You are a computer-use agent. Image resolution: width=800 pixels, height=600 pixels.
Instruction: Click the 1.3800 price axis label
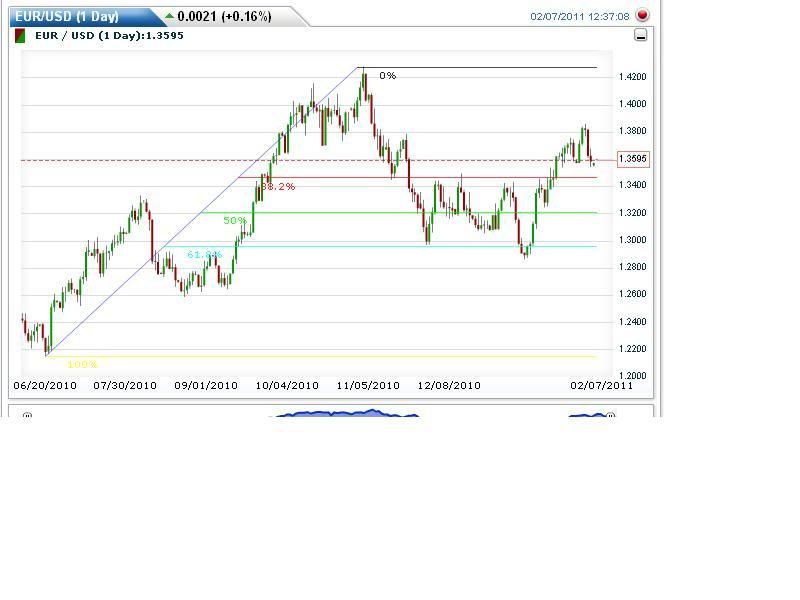(x=633, y=131)
